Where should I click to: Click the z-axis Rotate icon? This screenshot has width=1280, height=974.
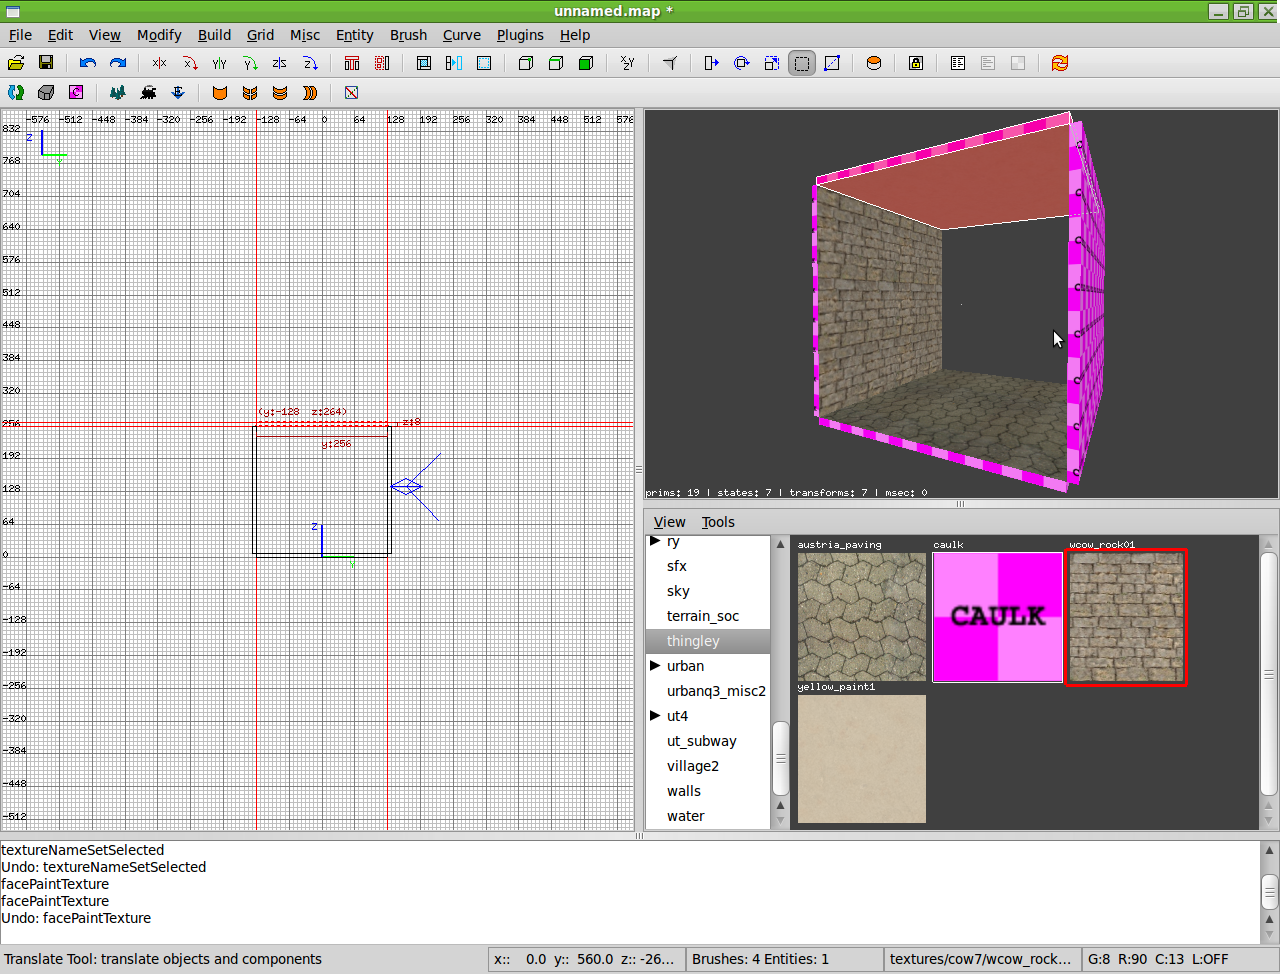[x=310, y=63]
